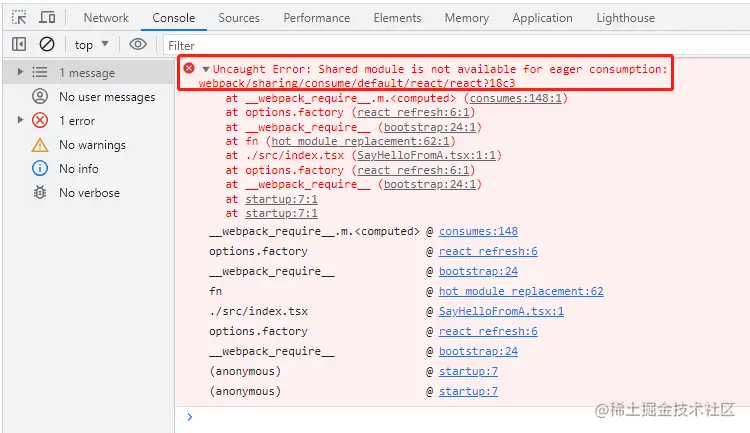Open hot module replacement:62 source link
Screen dimensions: 750x433
(521, 291)
